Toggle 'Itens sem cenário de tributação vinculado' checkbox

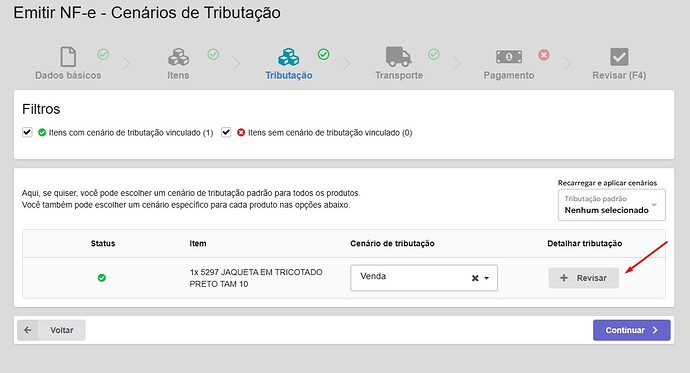226,132
